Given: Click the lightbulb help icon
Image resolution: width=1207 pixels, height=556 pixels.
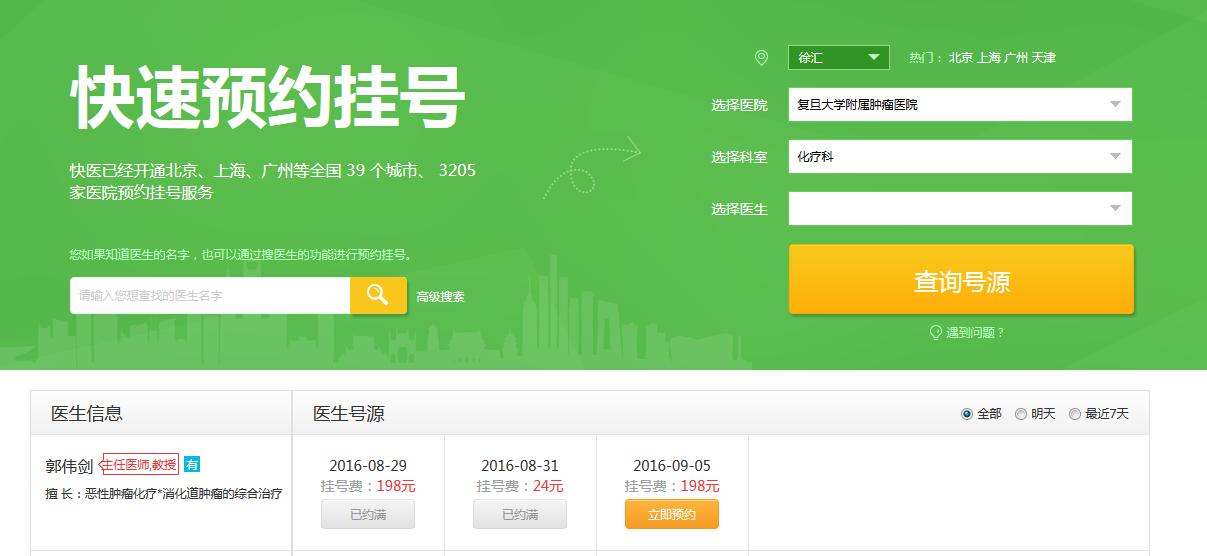Looking at the screenshot, I should coord(936,332).
